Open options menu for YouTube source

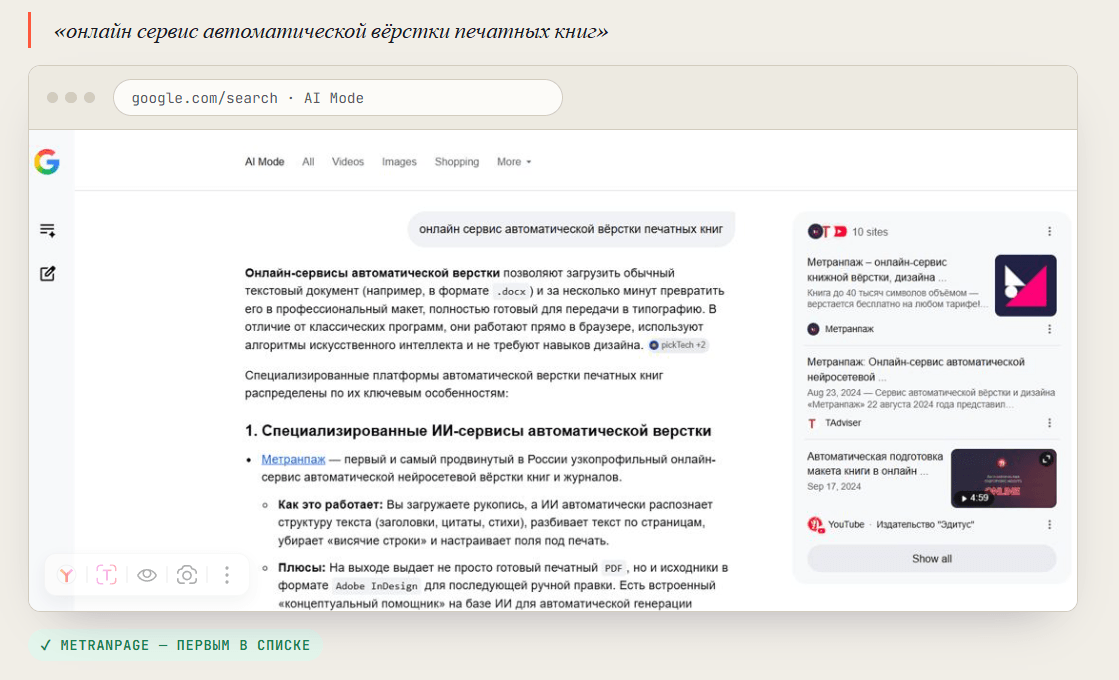point(1049,524)
